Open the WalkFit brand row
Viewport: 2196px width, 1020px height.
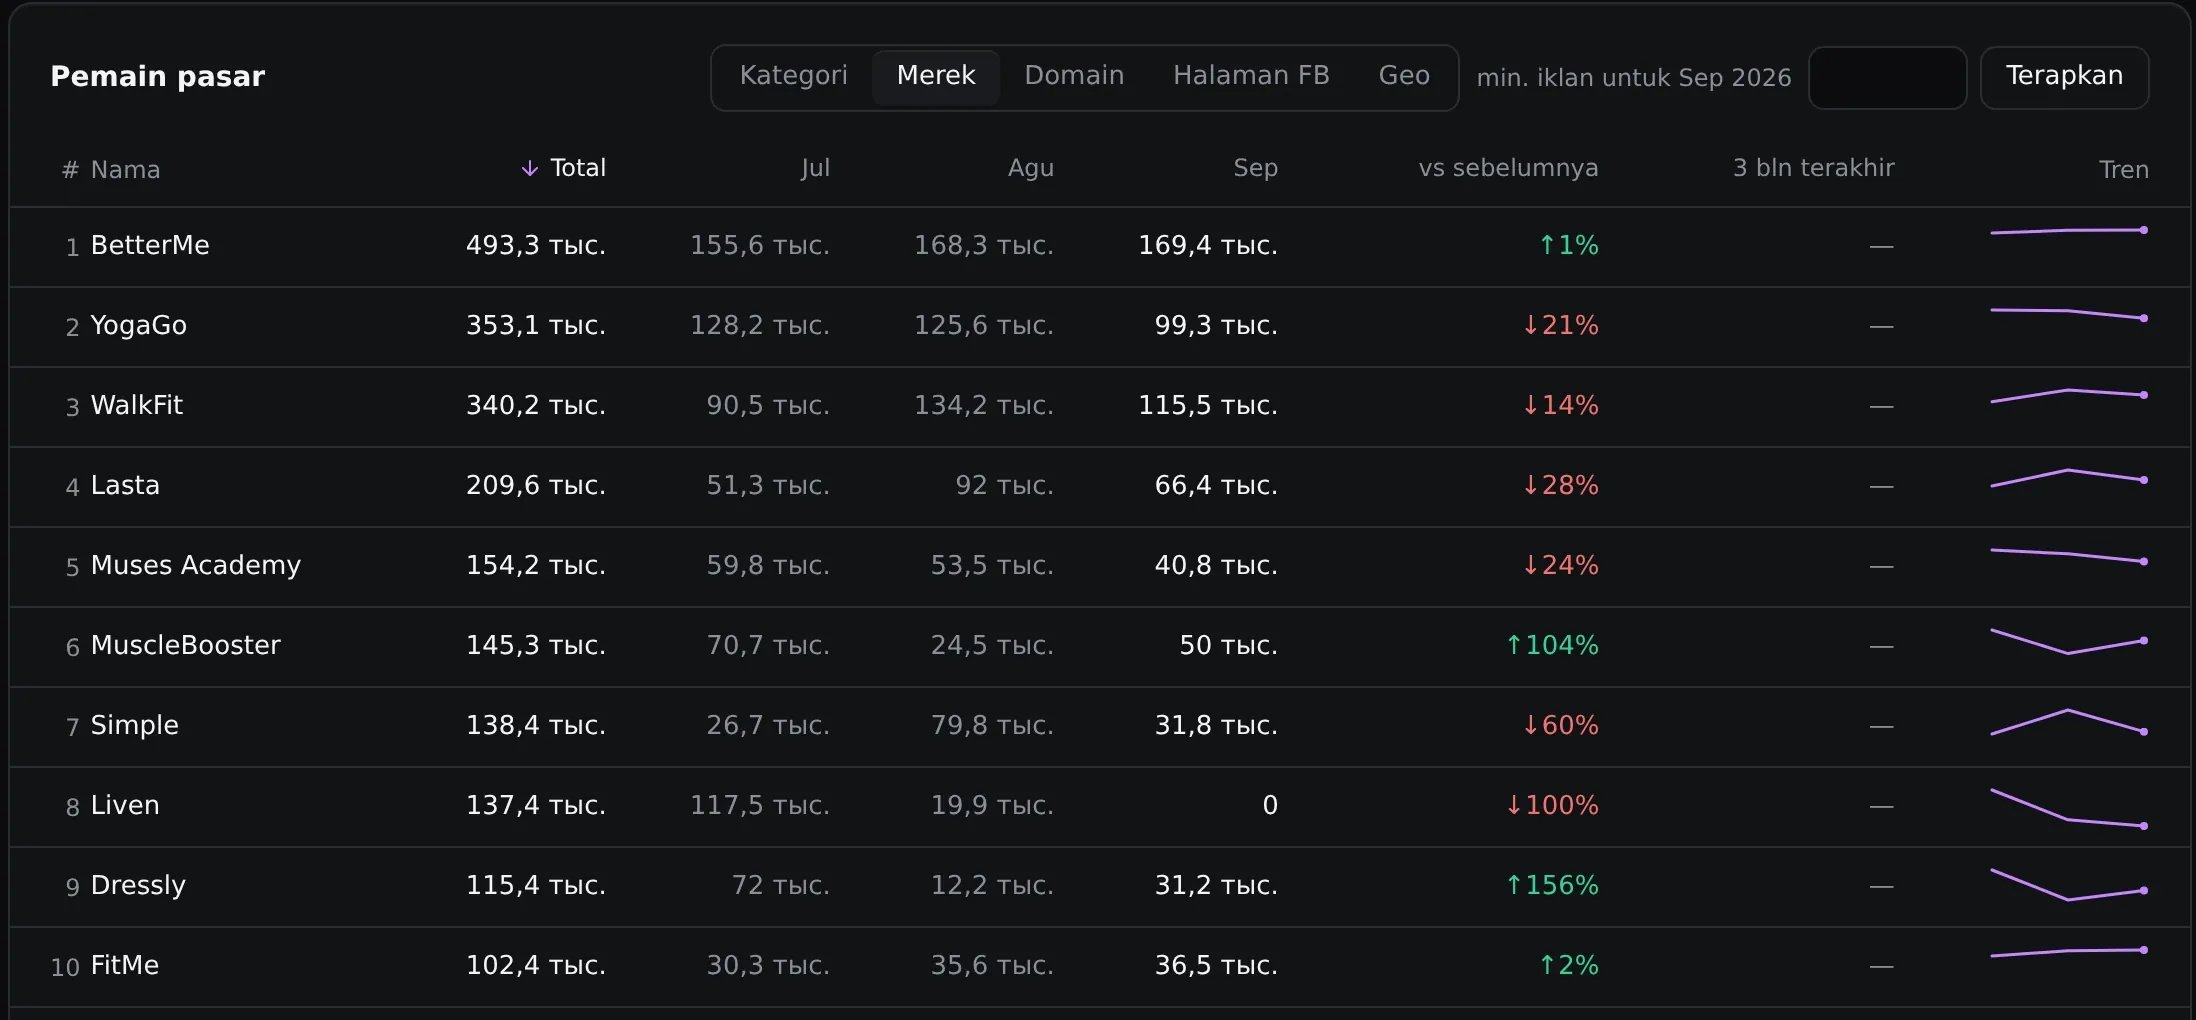(1100, 406)
